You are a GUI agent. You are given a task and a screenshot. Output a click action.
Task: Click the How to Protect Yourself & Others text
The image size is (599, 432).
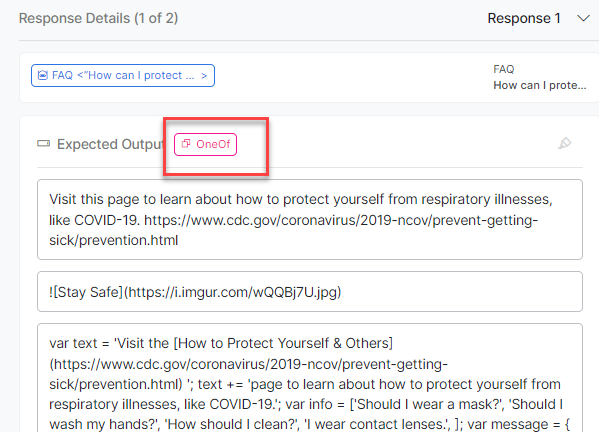coord(283,343)
